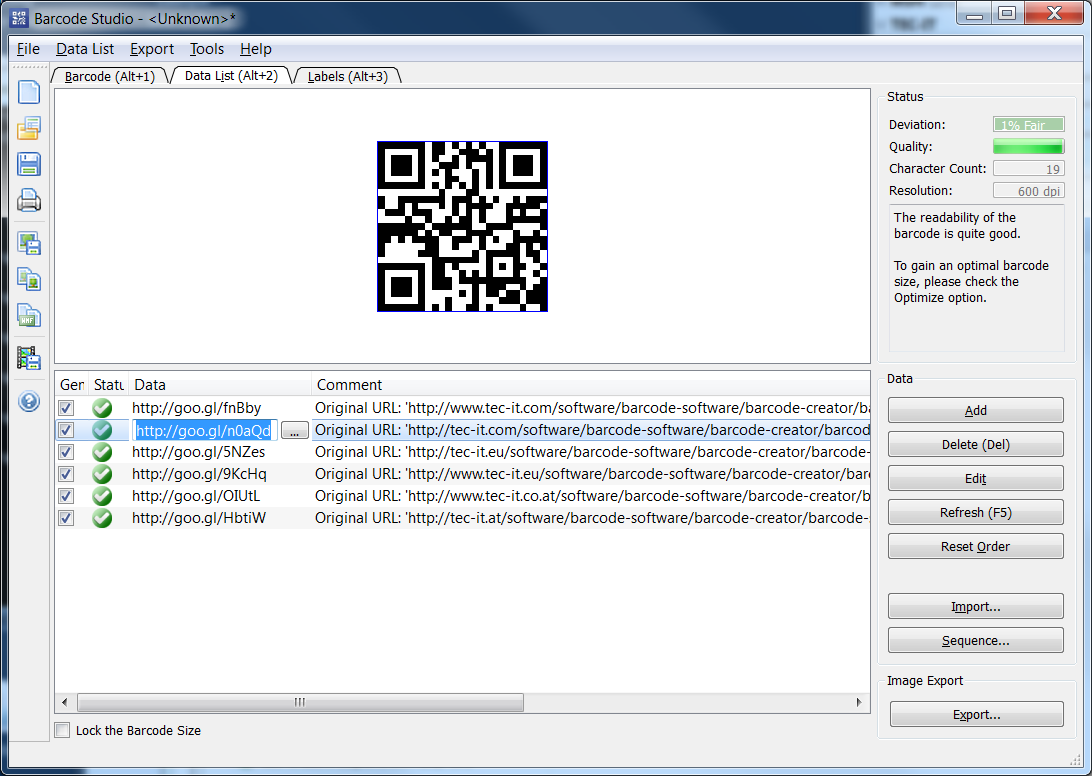Image resolution: width=1092 pixels, height=776 pixels.
Task: Click status checkmark for goo.gl/HbtiW row
Action: tap(102, 518)
